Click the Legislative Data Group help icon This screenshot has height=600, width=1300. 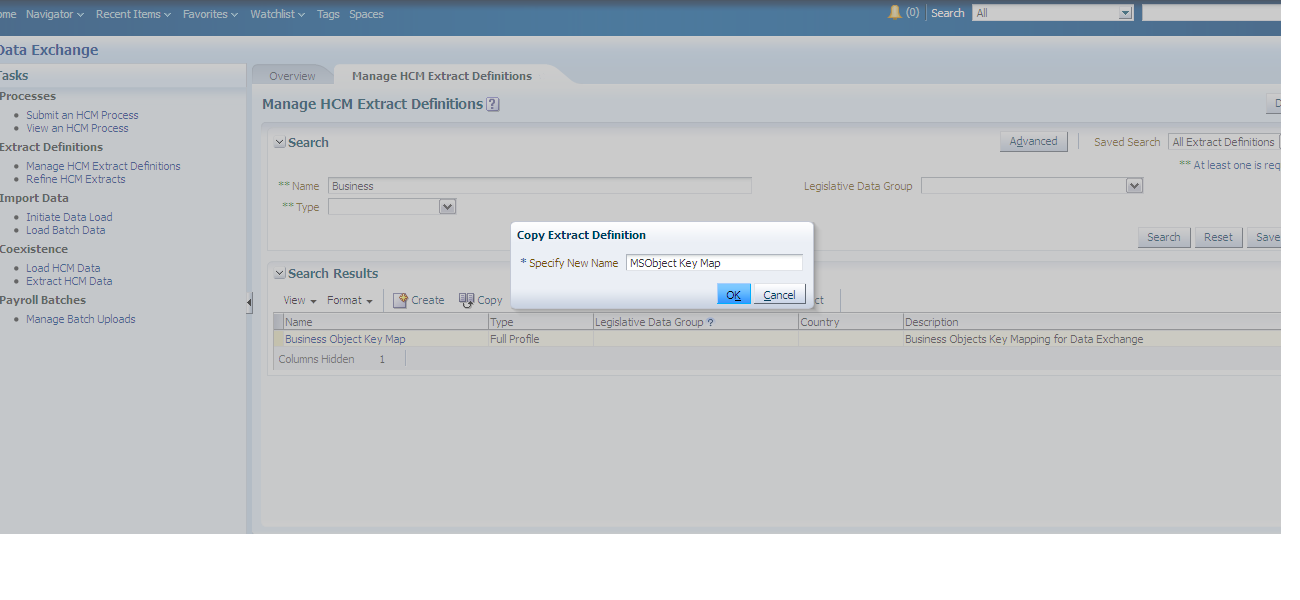coord(710,321)
